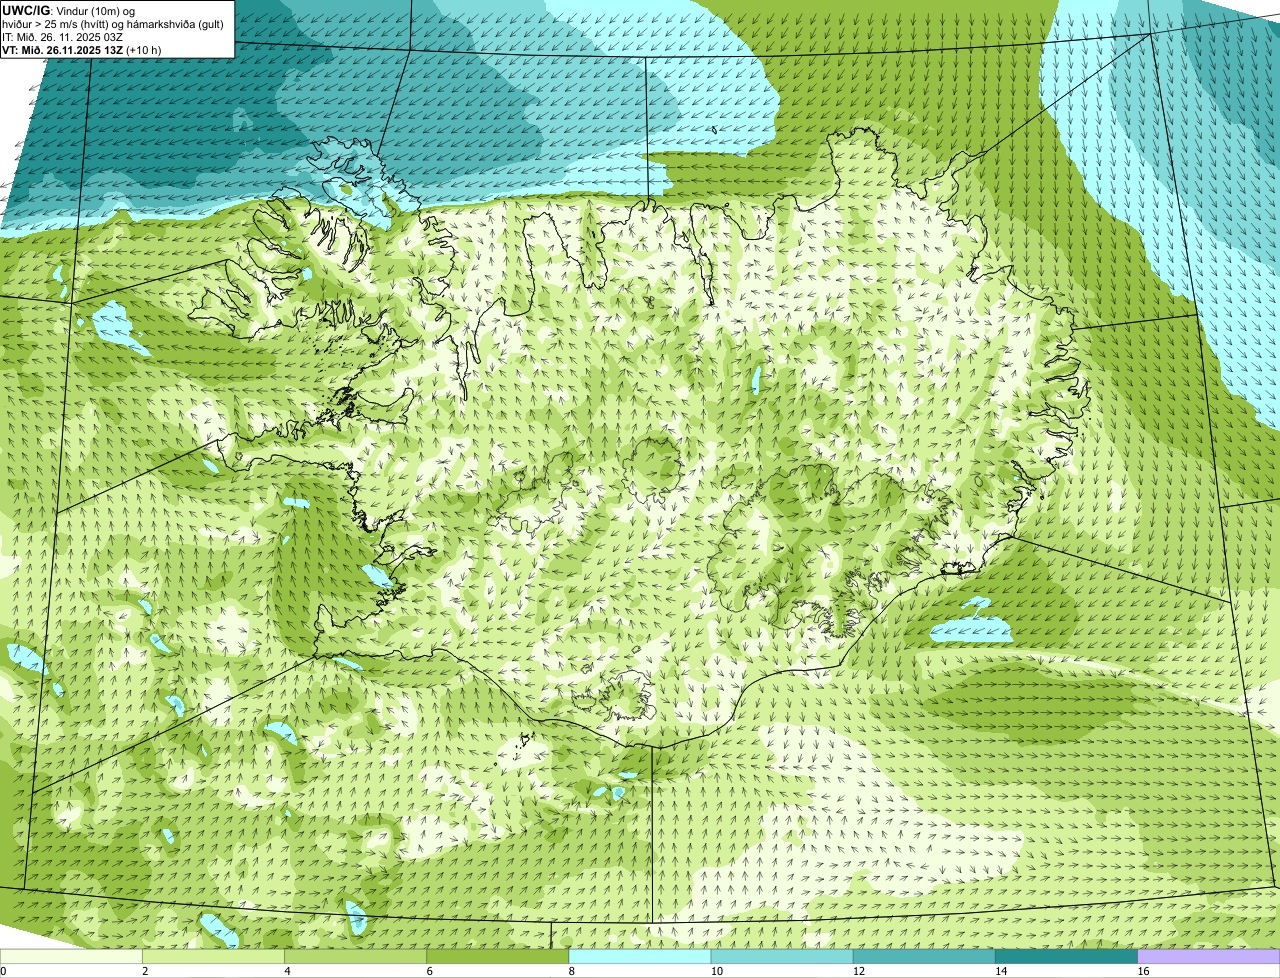Click the 'UWC/IG: Vindur (10m) og' title line
This screenshot has width=1280, height=978.
click(69, 10)
